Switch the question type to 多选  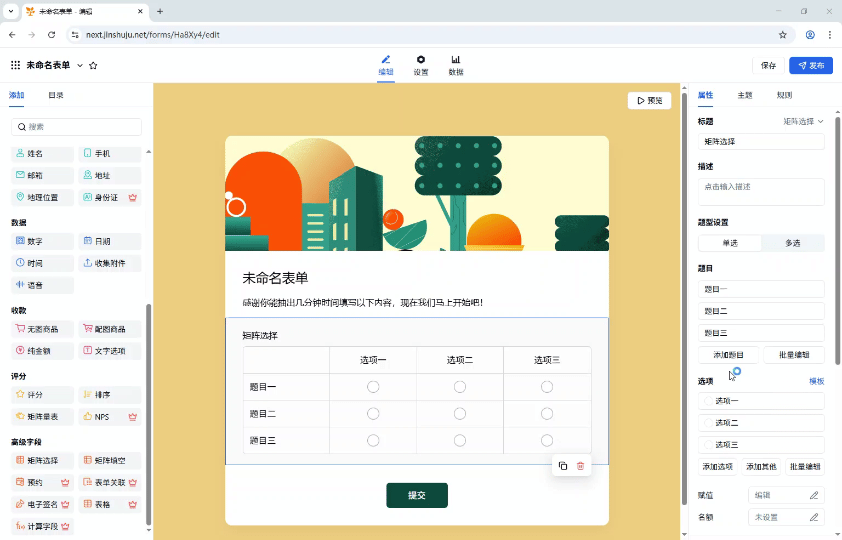tap(792, 243)
